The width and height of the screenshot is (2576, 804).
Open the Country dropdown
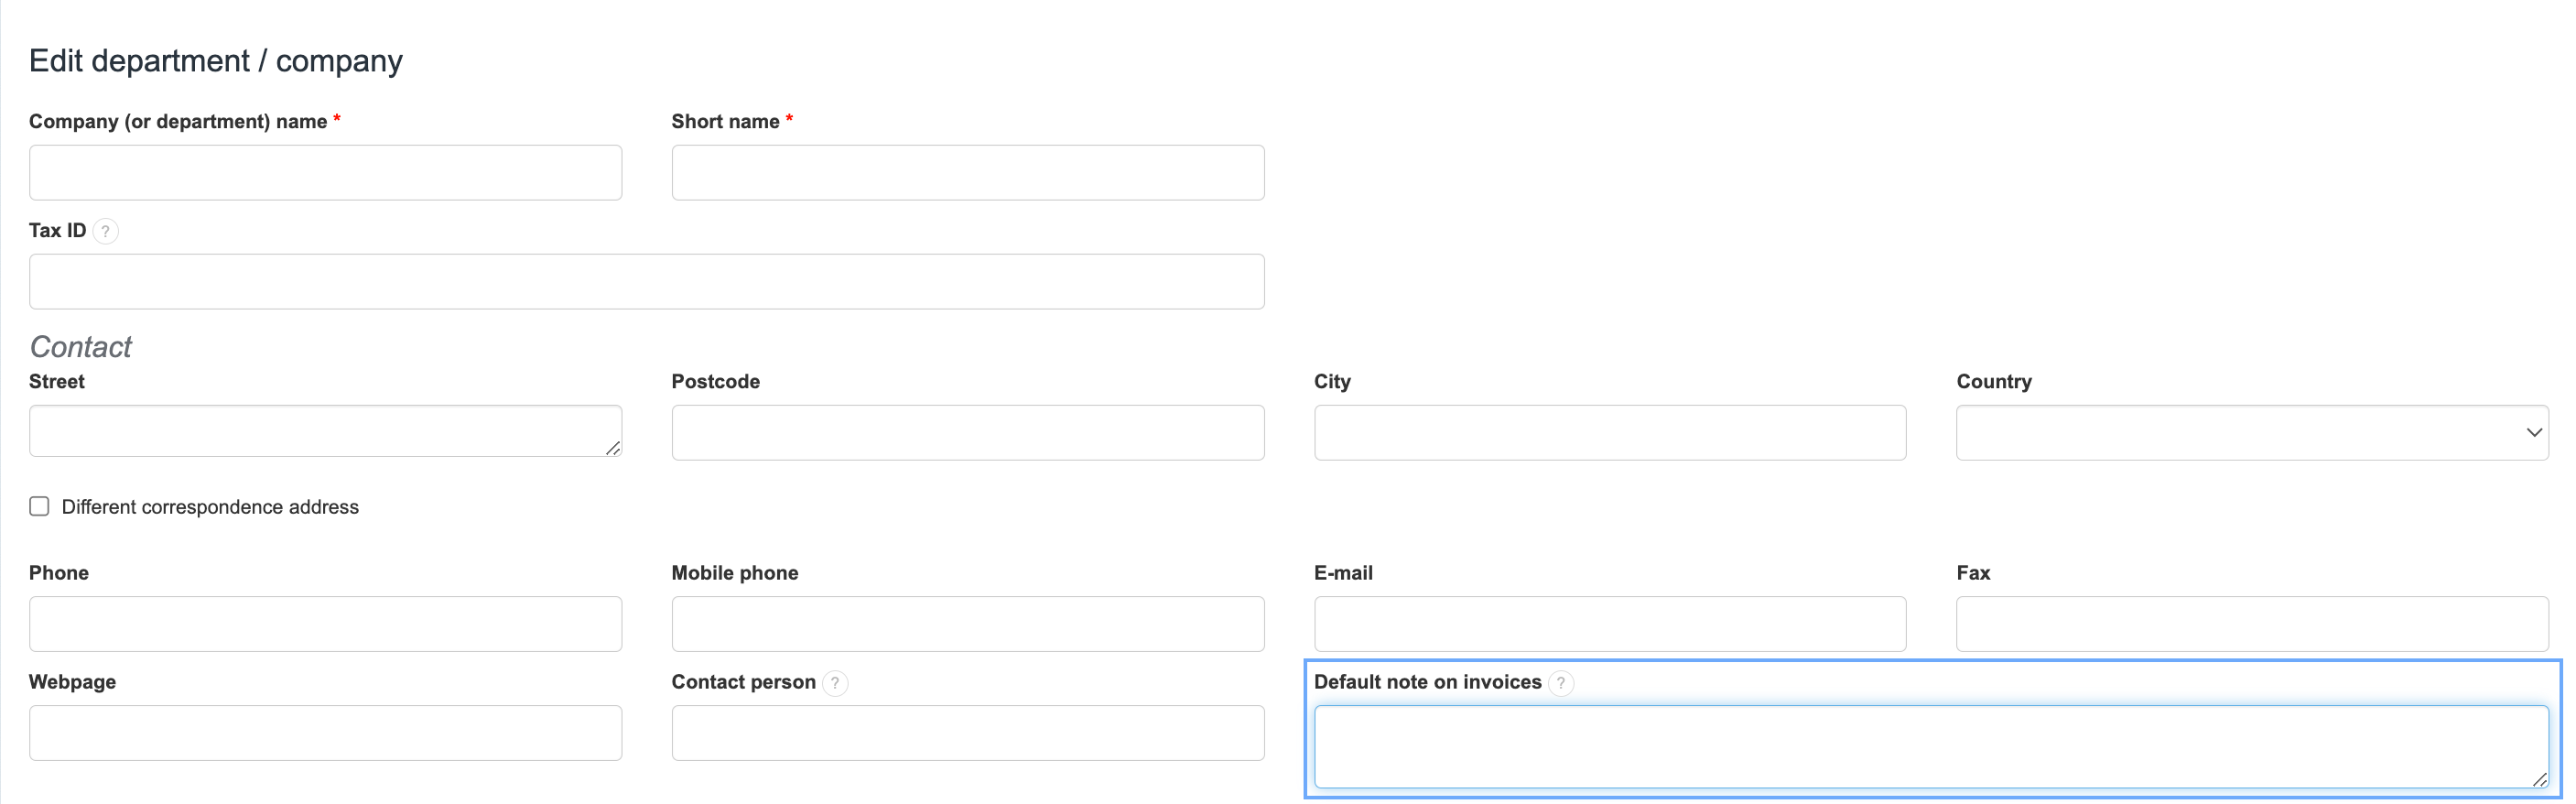(x=2251, y=432)
